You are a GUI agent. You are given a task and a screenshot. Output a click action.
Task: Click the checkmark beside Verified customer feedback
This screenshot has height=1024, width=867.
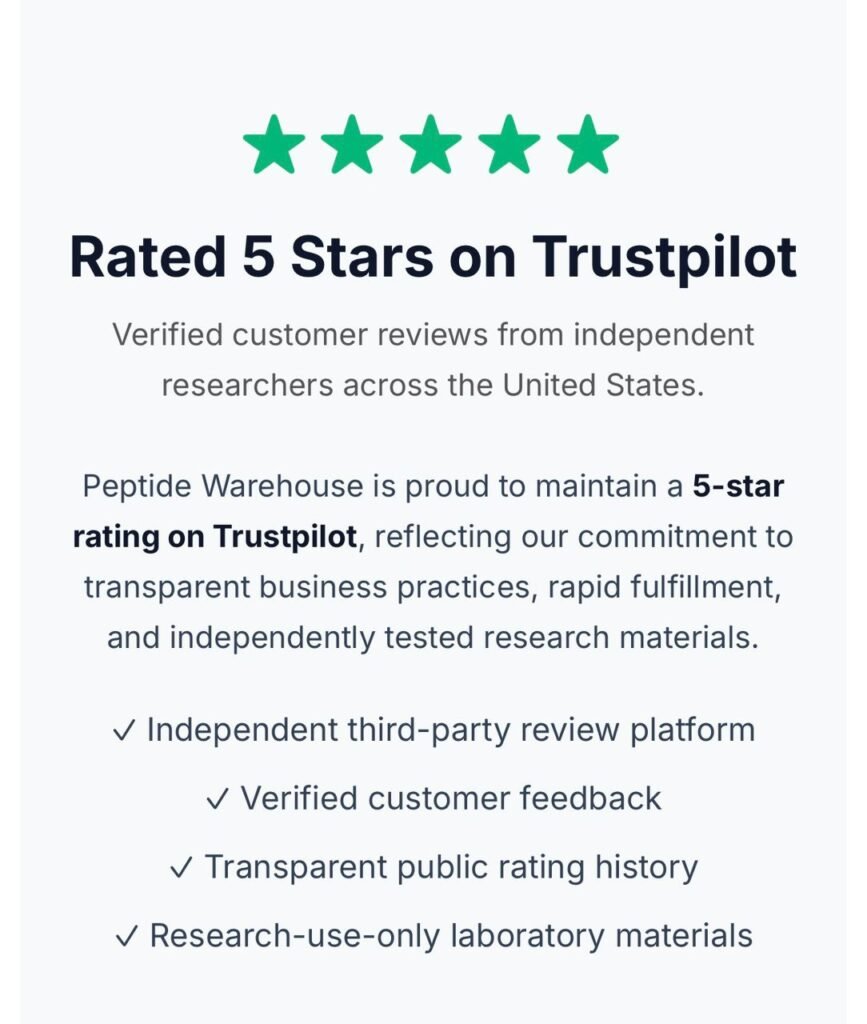pyautogui.click(x=217, y=799)
